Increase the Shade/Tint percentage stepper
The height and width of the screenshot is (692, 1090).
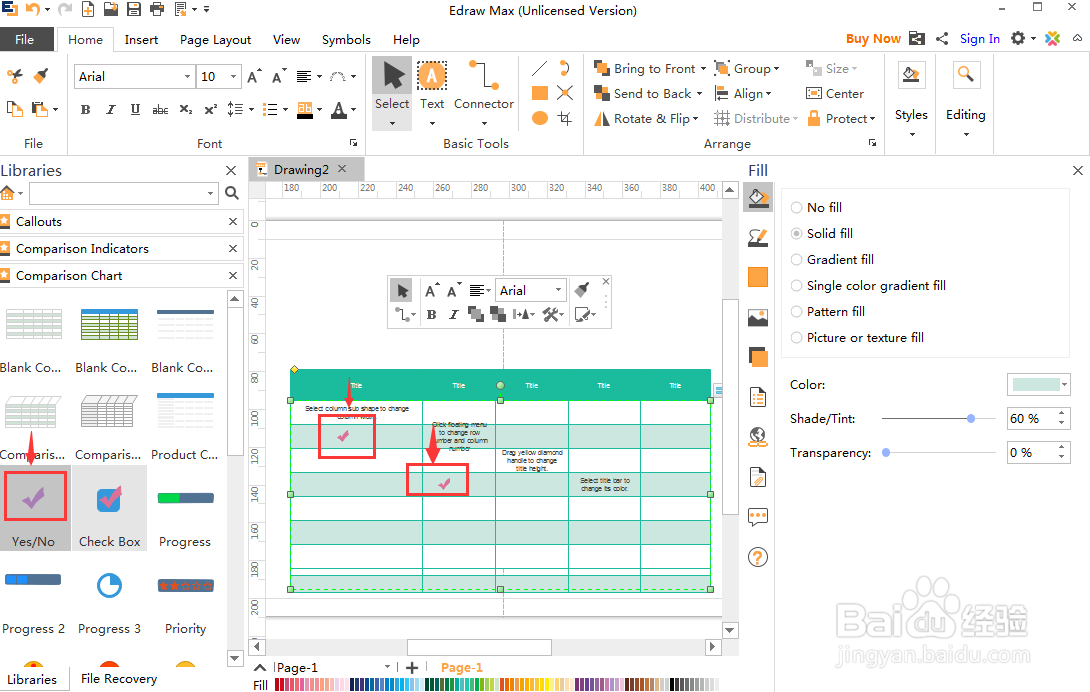click(1061, 414)
